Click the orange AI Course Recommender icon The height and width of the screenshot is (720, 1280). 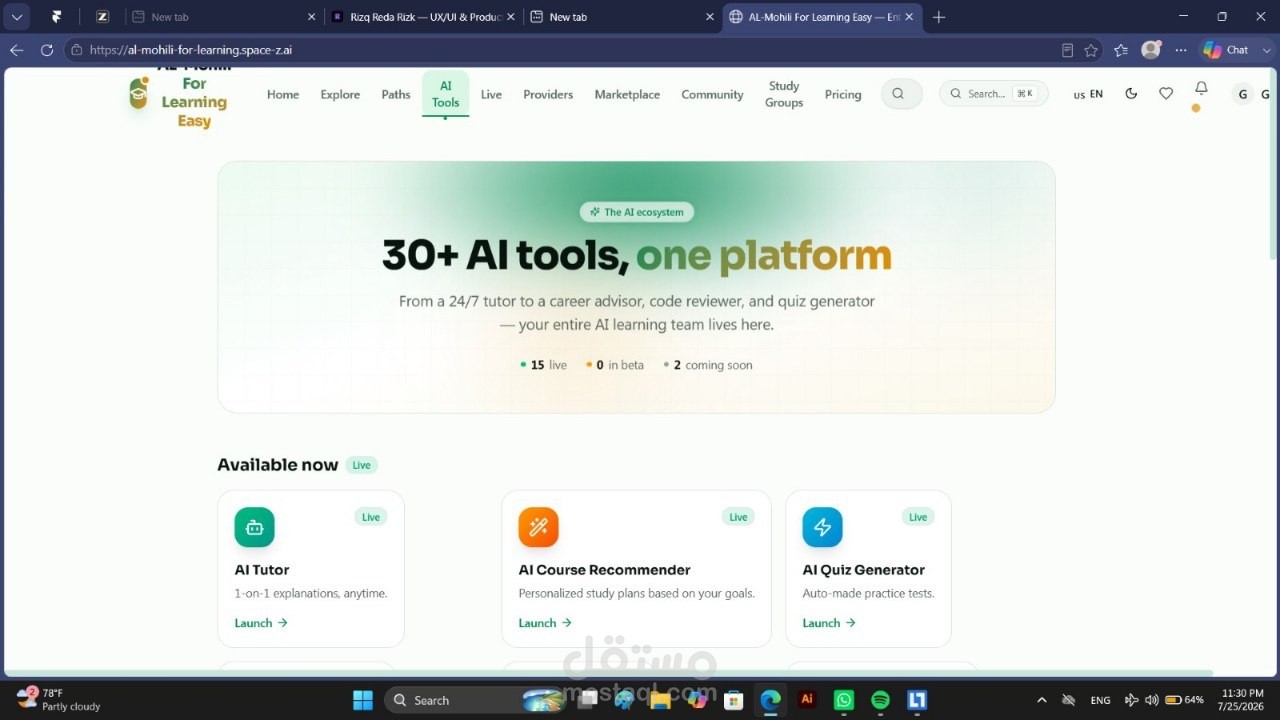538,527
